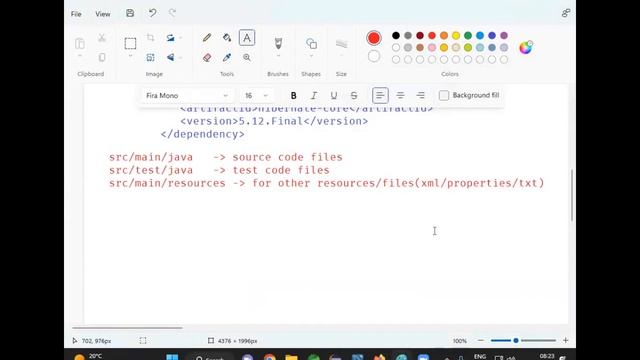The height and width of the screenshot is (360, 640).
Task: Open the View menu
Action: tap(102, 14)
